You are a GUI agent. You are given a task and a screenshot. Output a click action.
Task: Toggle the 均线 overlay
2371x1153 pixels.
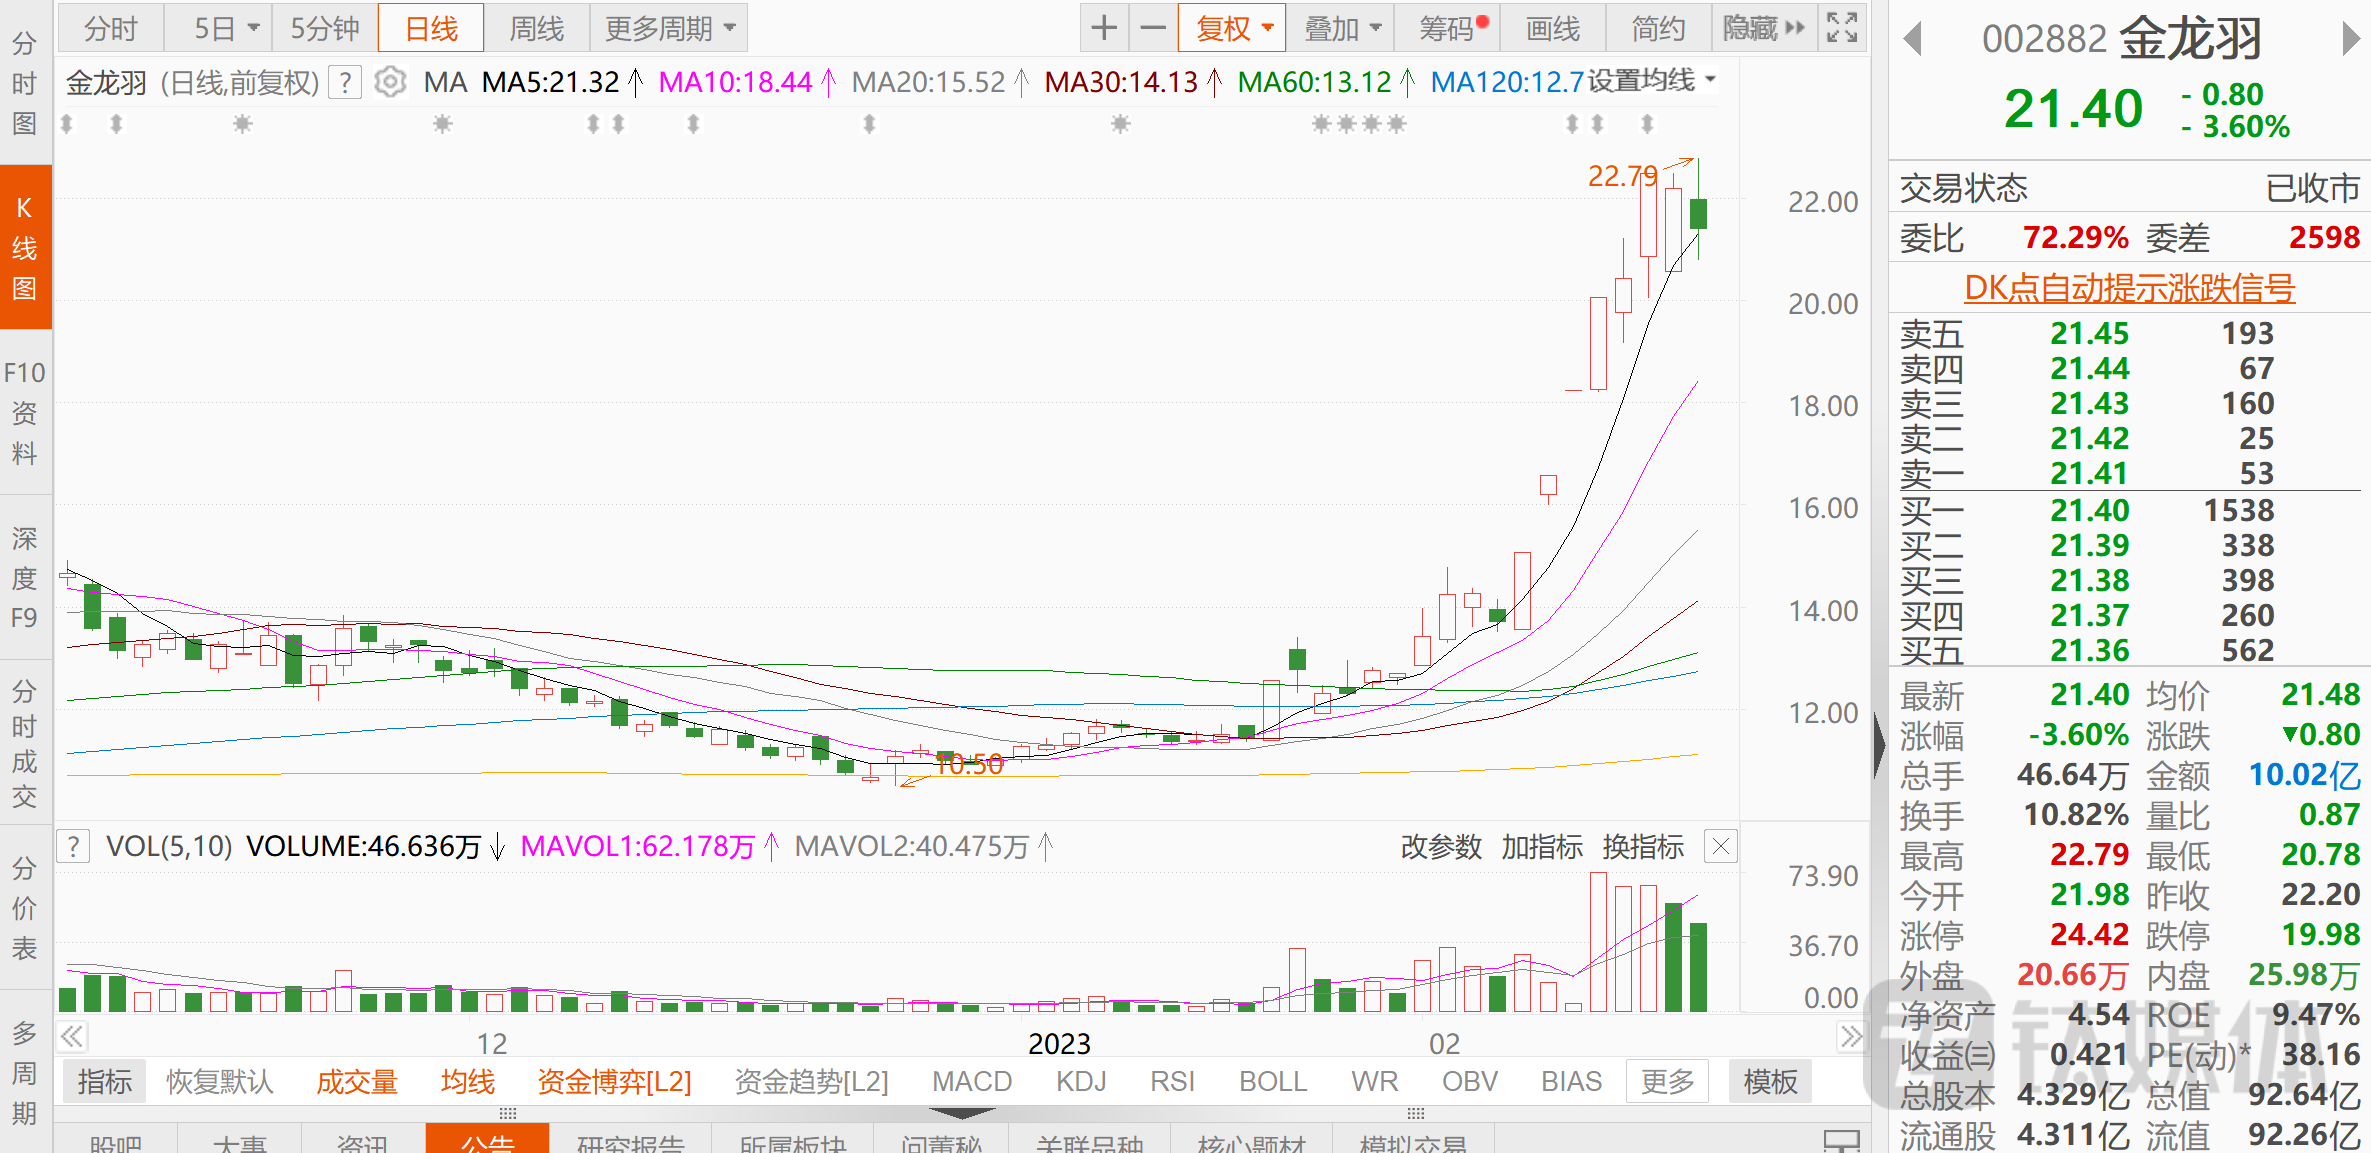click(468, 1082)
